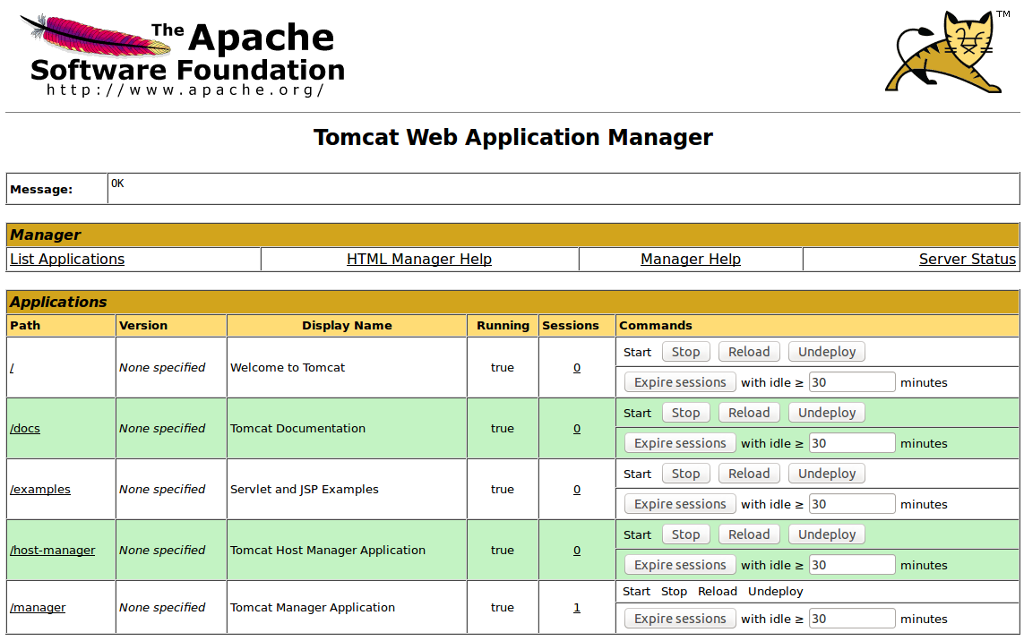Reload the Tomcat Documentation application
This screenshot has height=641, width=1024.
(x=749, y=413)
